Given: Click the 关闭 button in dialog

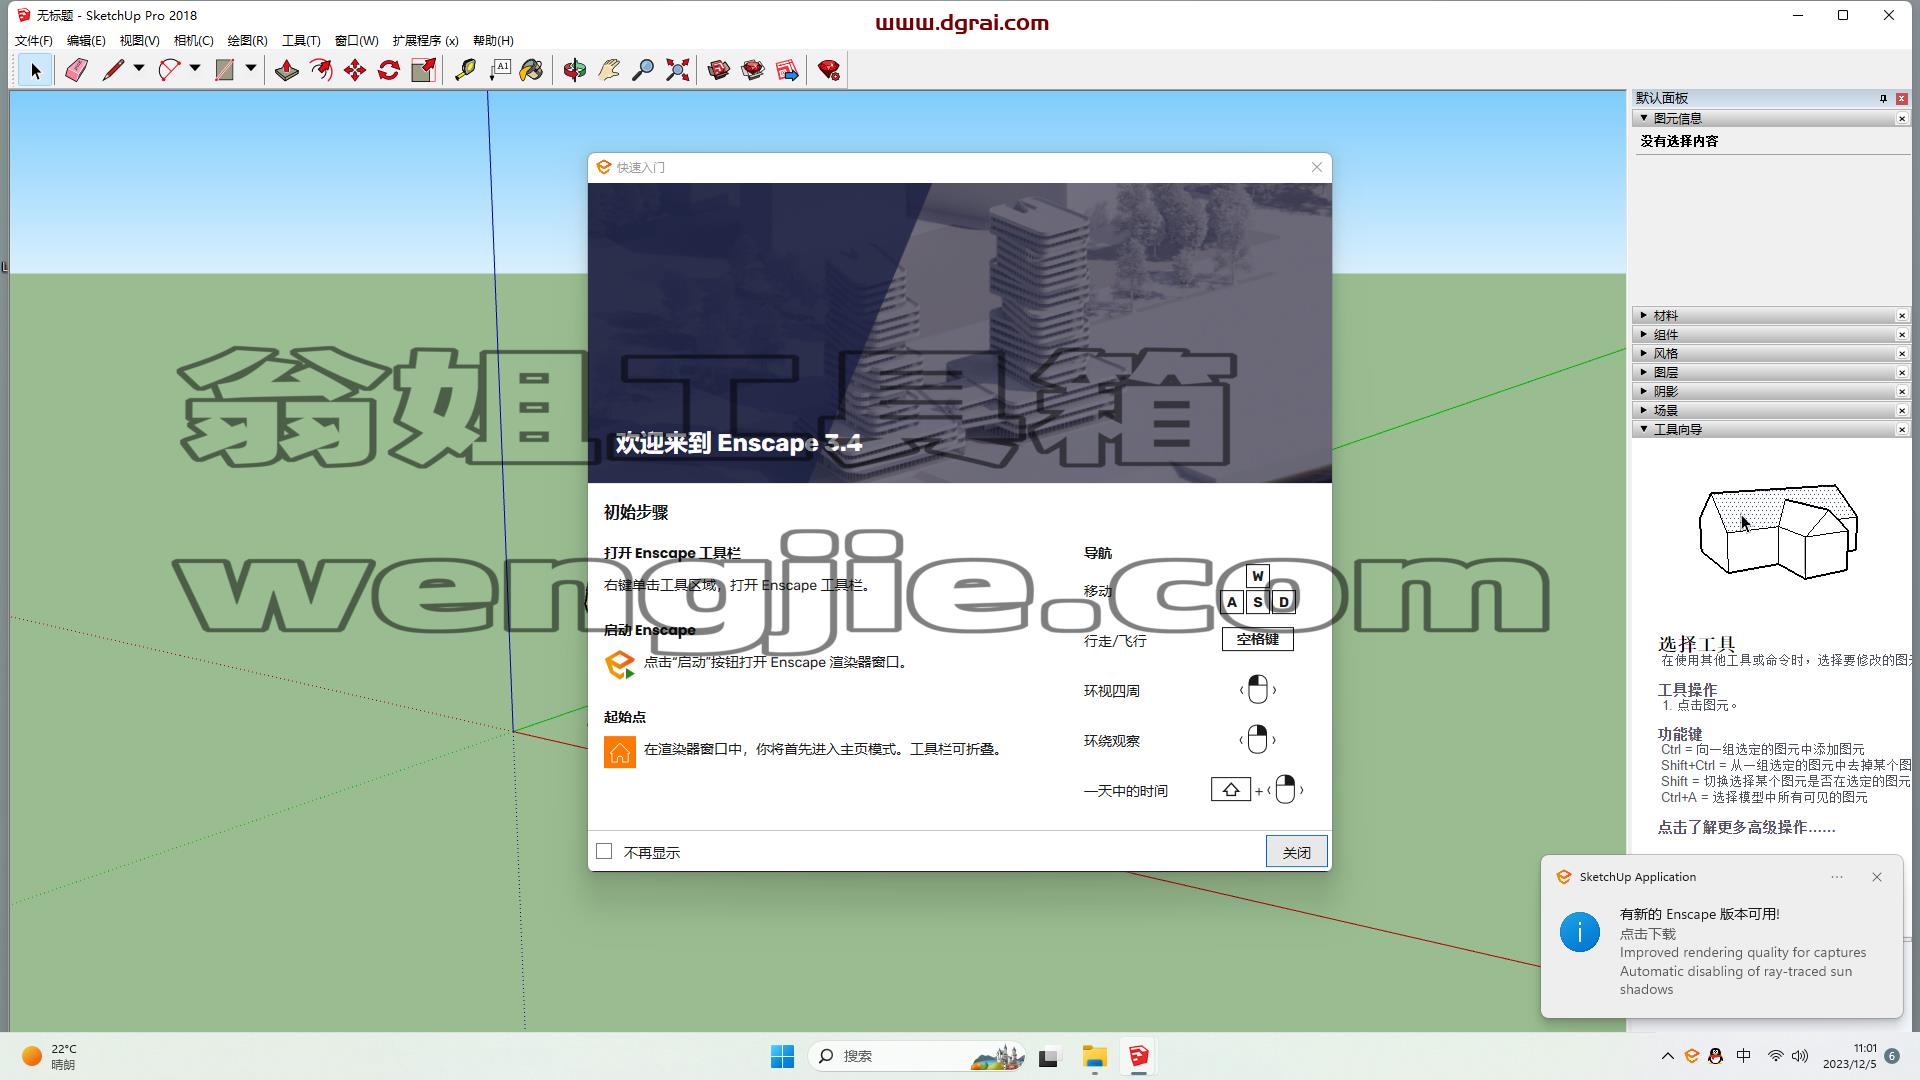Looking at the screenshot, I should (x=1296, y=852).
